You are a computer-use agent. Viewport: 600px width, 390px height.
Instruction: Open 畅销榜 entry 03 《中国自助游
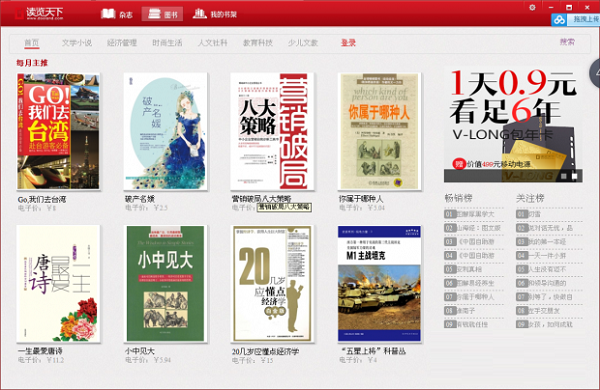(x=473, y=242)
